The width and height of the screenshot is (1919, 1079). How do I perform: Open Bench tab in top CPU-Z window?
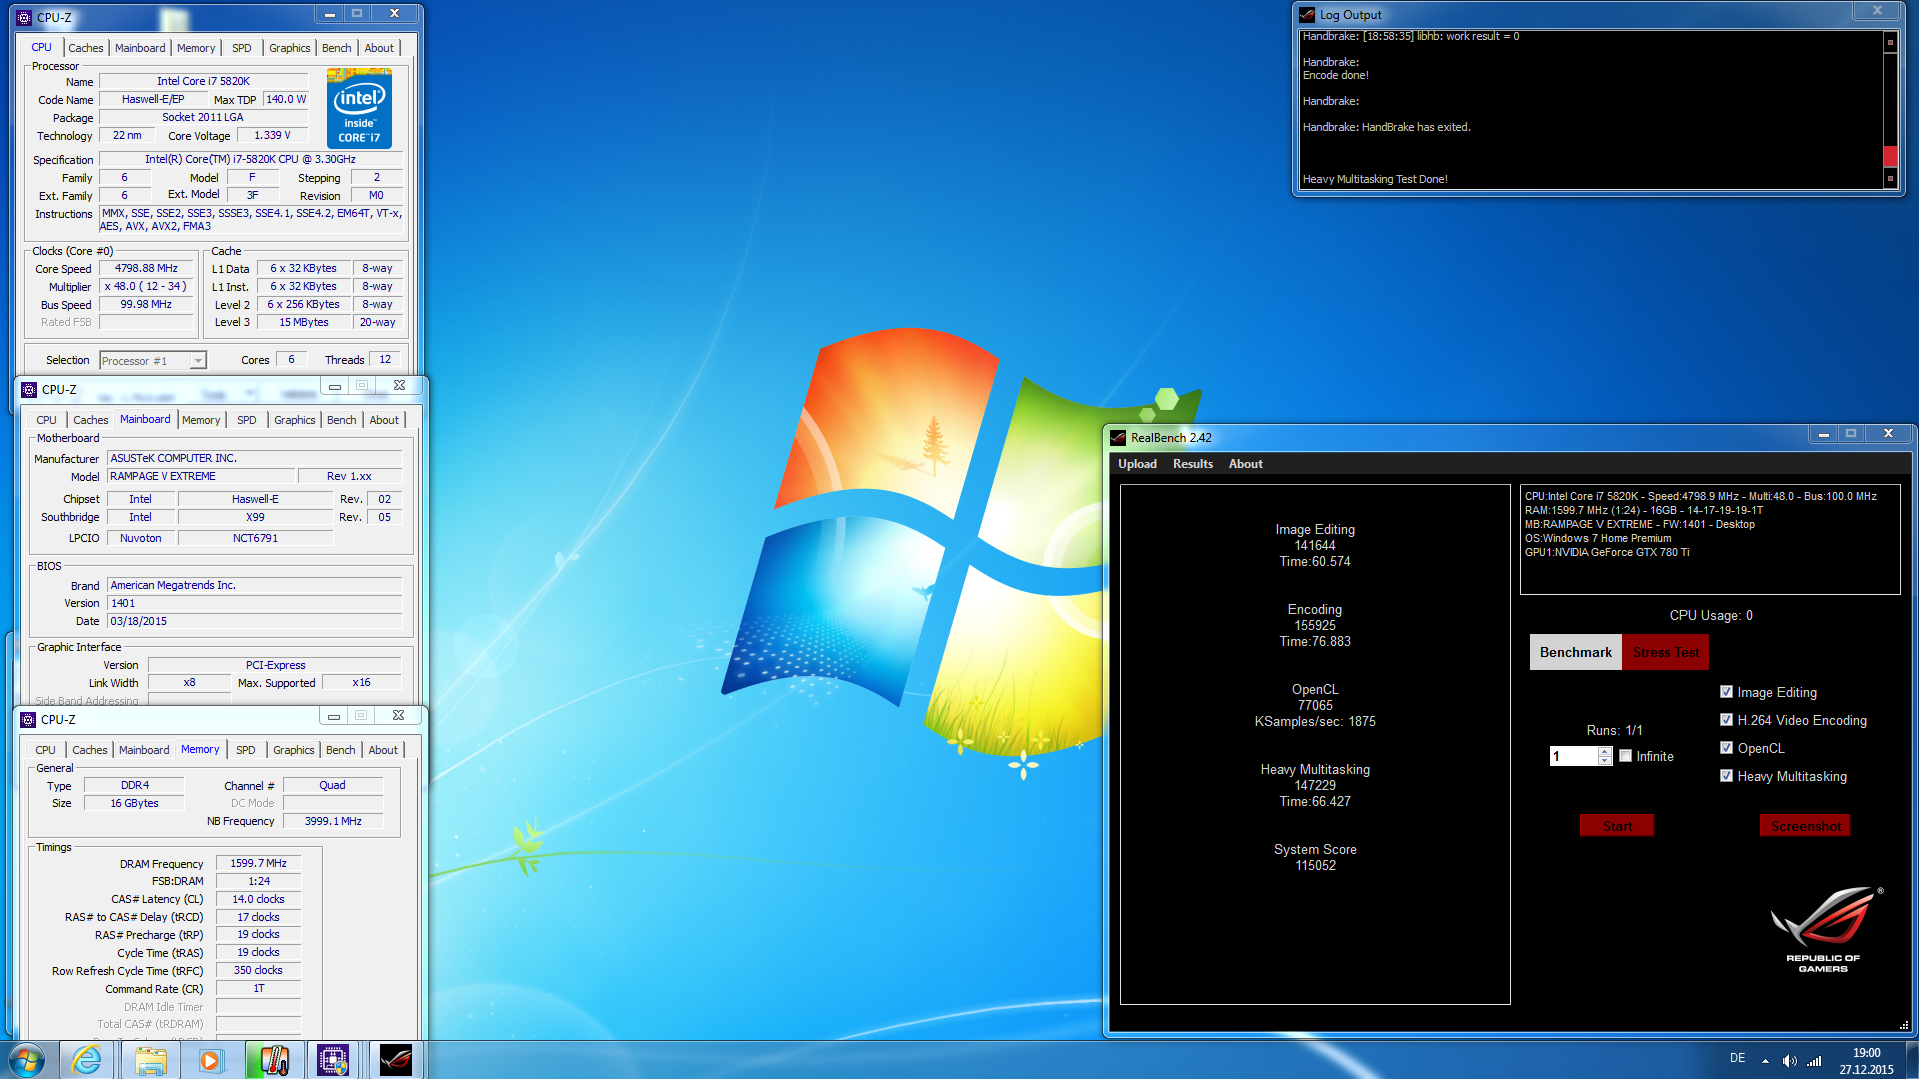coord(337,48)
